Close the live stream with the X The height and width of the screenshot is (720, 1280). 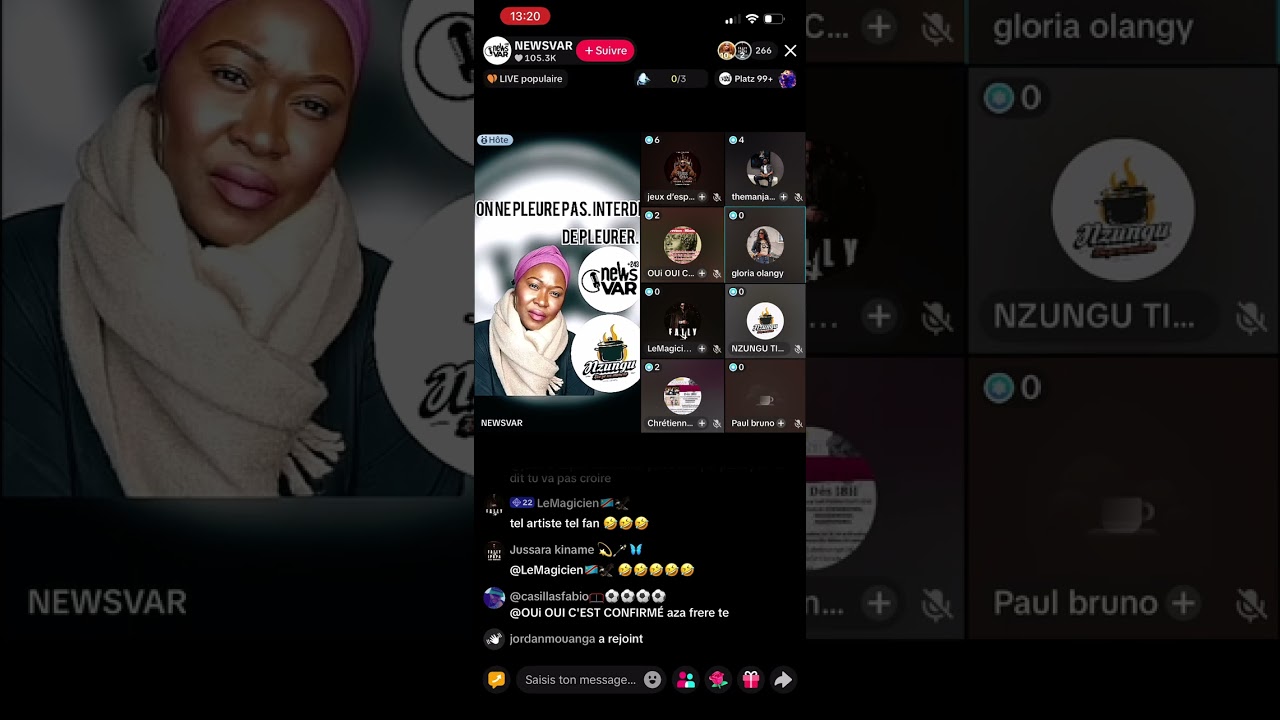790,50
